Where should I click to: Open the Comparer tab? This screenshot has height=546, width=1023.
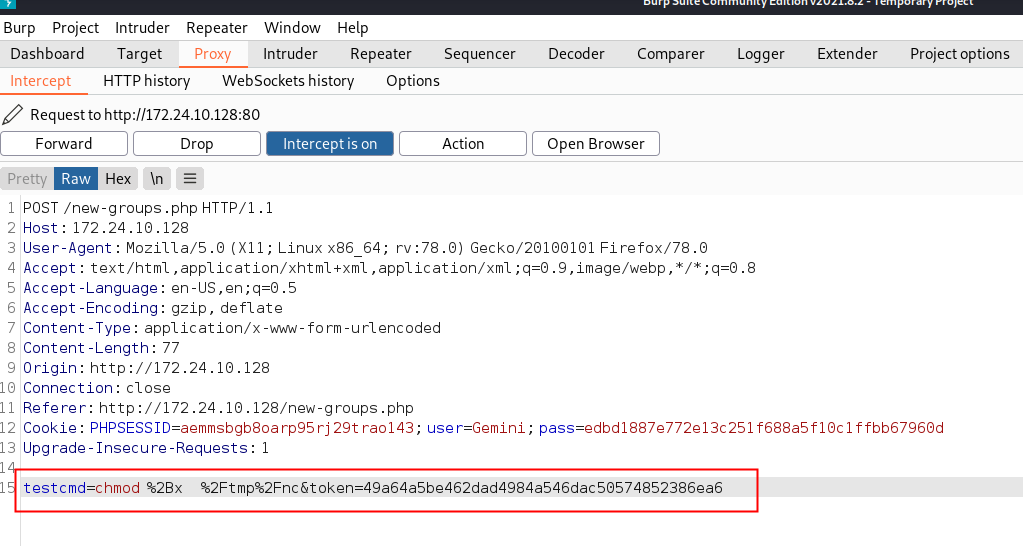(671, 54)
